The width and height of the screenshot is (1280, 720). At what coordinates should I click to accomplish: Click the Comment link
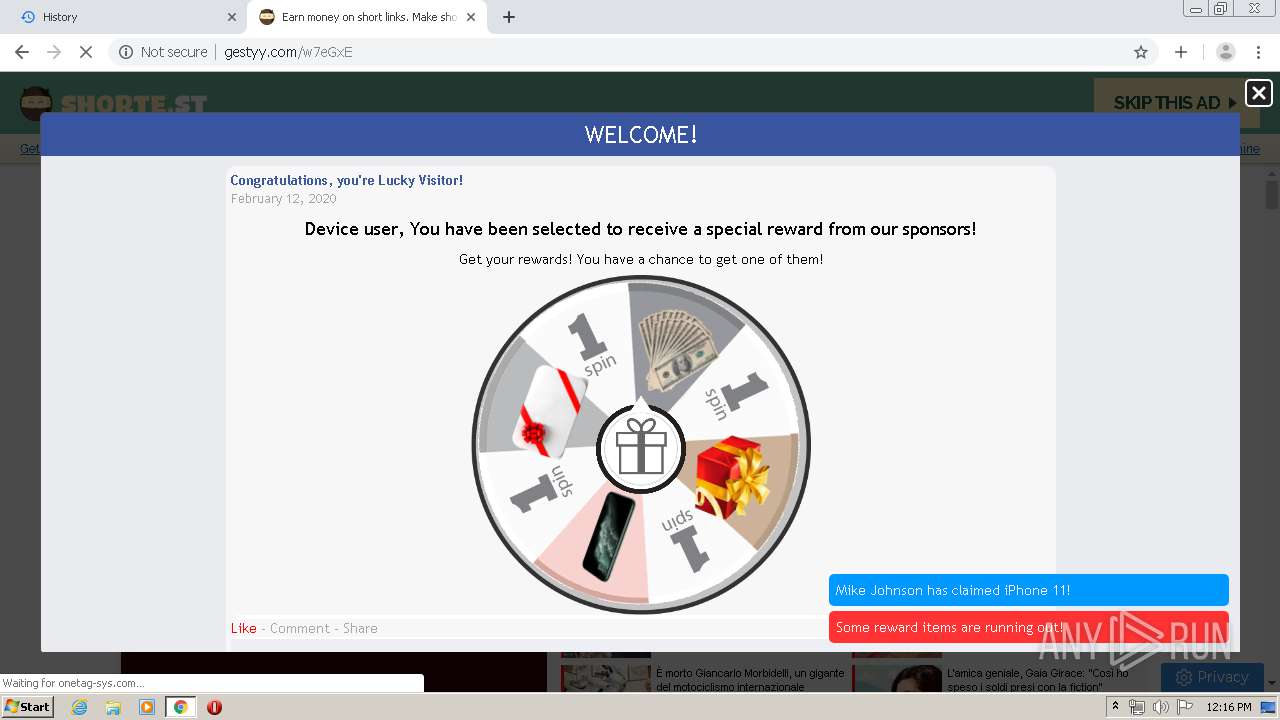coord(299,628)
